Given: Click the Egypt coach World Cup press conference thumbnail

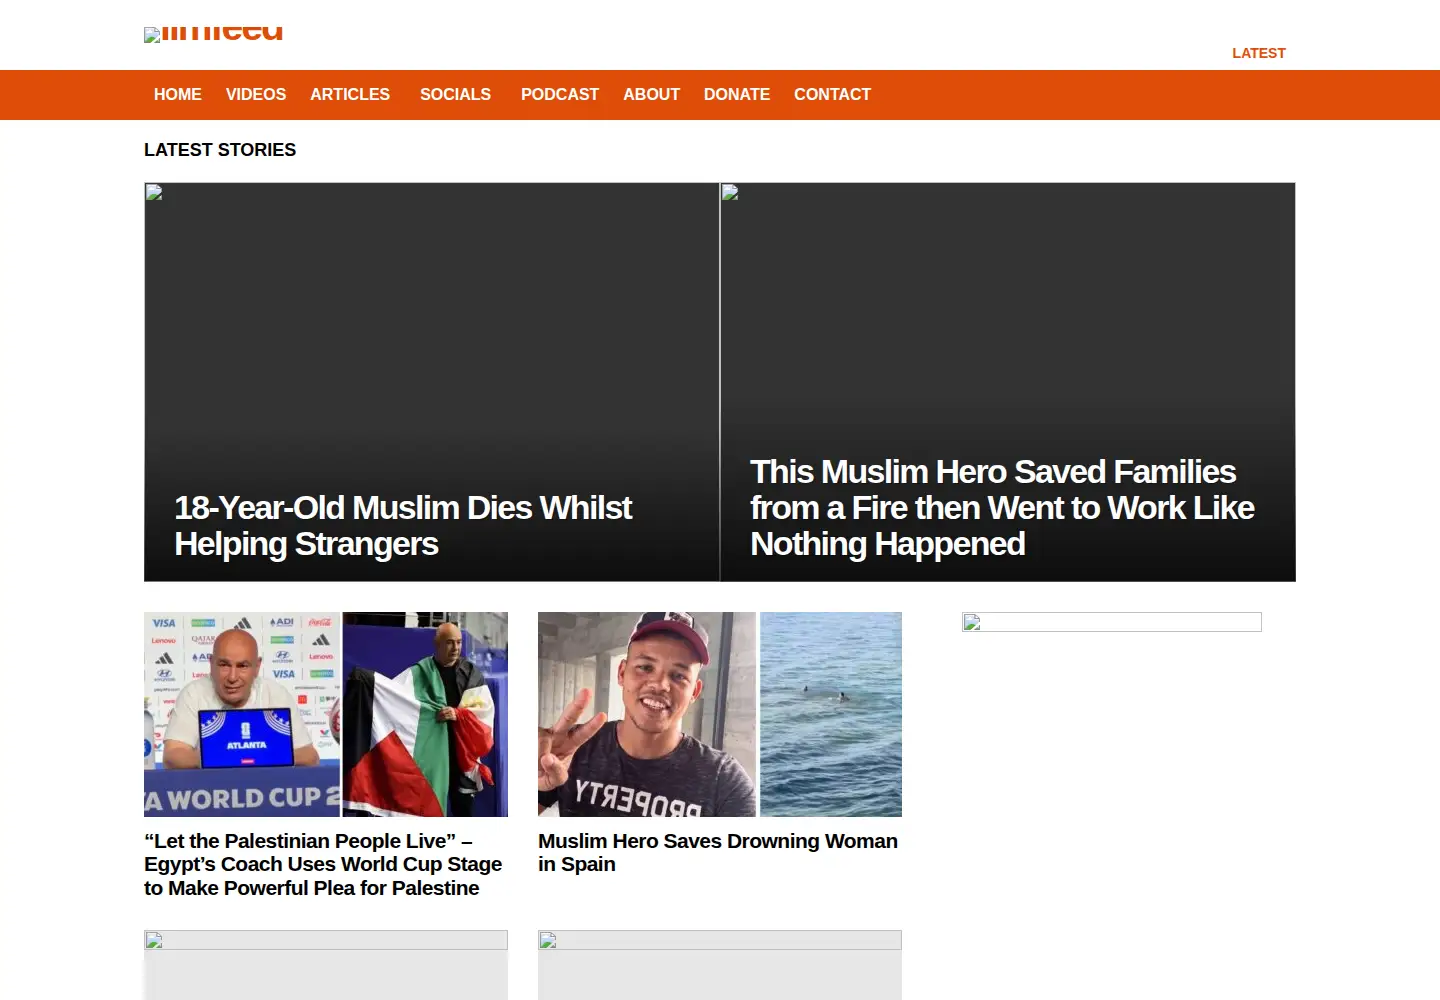Looking at the screenshot, I should pyautogui.click(x=326, y=714).
